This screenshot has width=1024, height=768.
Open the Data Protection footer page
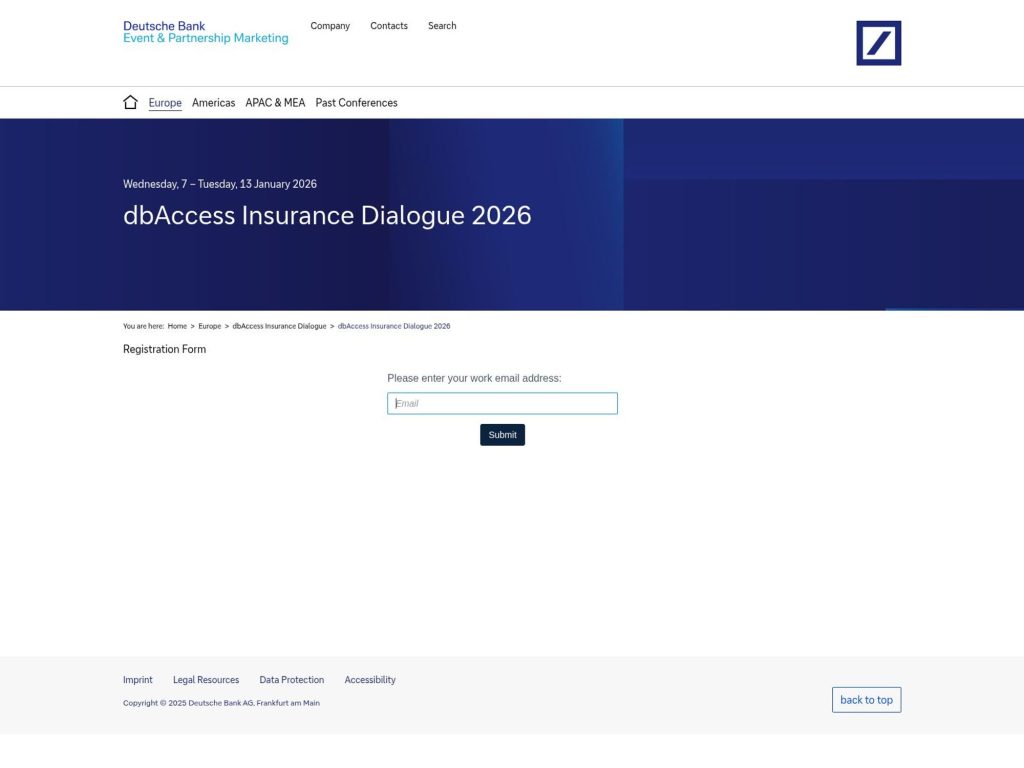(x=291, y=679)
